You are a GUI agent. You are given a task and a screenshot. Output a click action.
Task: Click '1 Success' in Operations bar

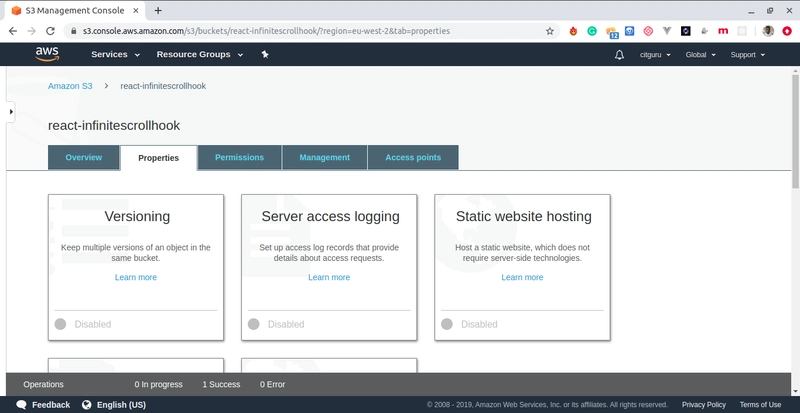221,384
